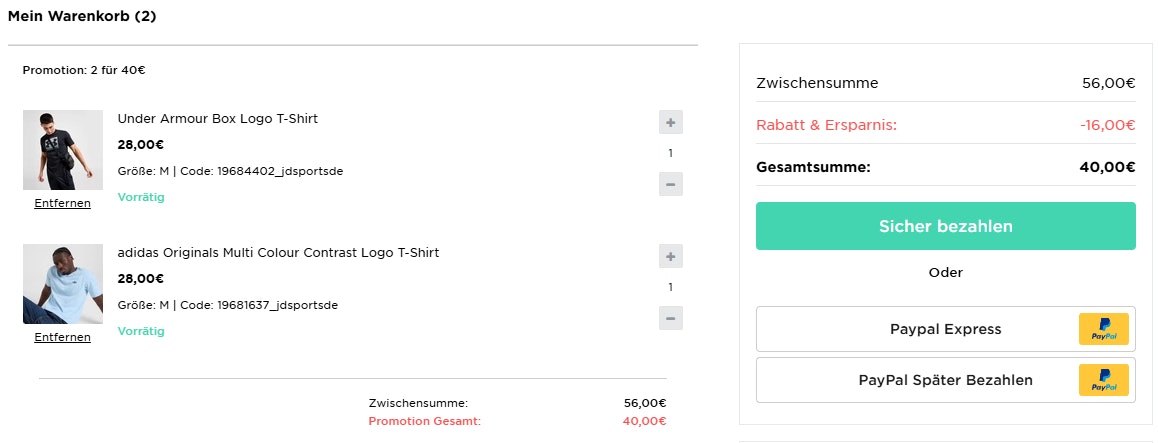This screenshot has height=443, width=1158.
Task: Click PayPal logo beside Später Bezahlen
Action: tap(1103, 380)
